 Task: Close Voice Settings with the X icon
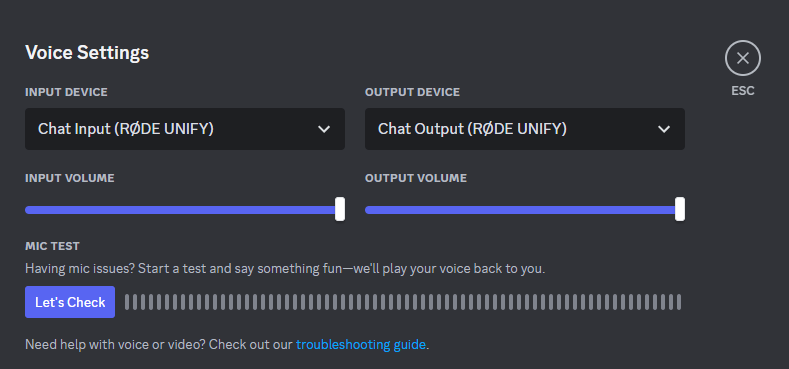tap(742, 58)
